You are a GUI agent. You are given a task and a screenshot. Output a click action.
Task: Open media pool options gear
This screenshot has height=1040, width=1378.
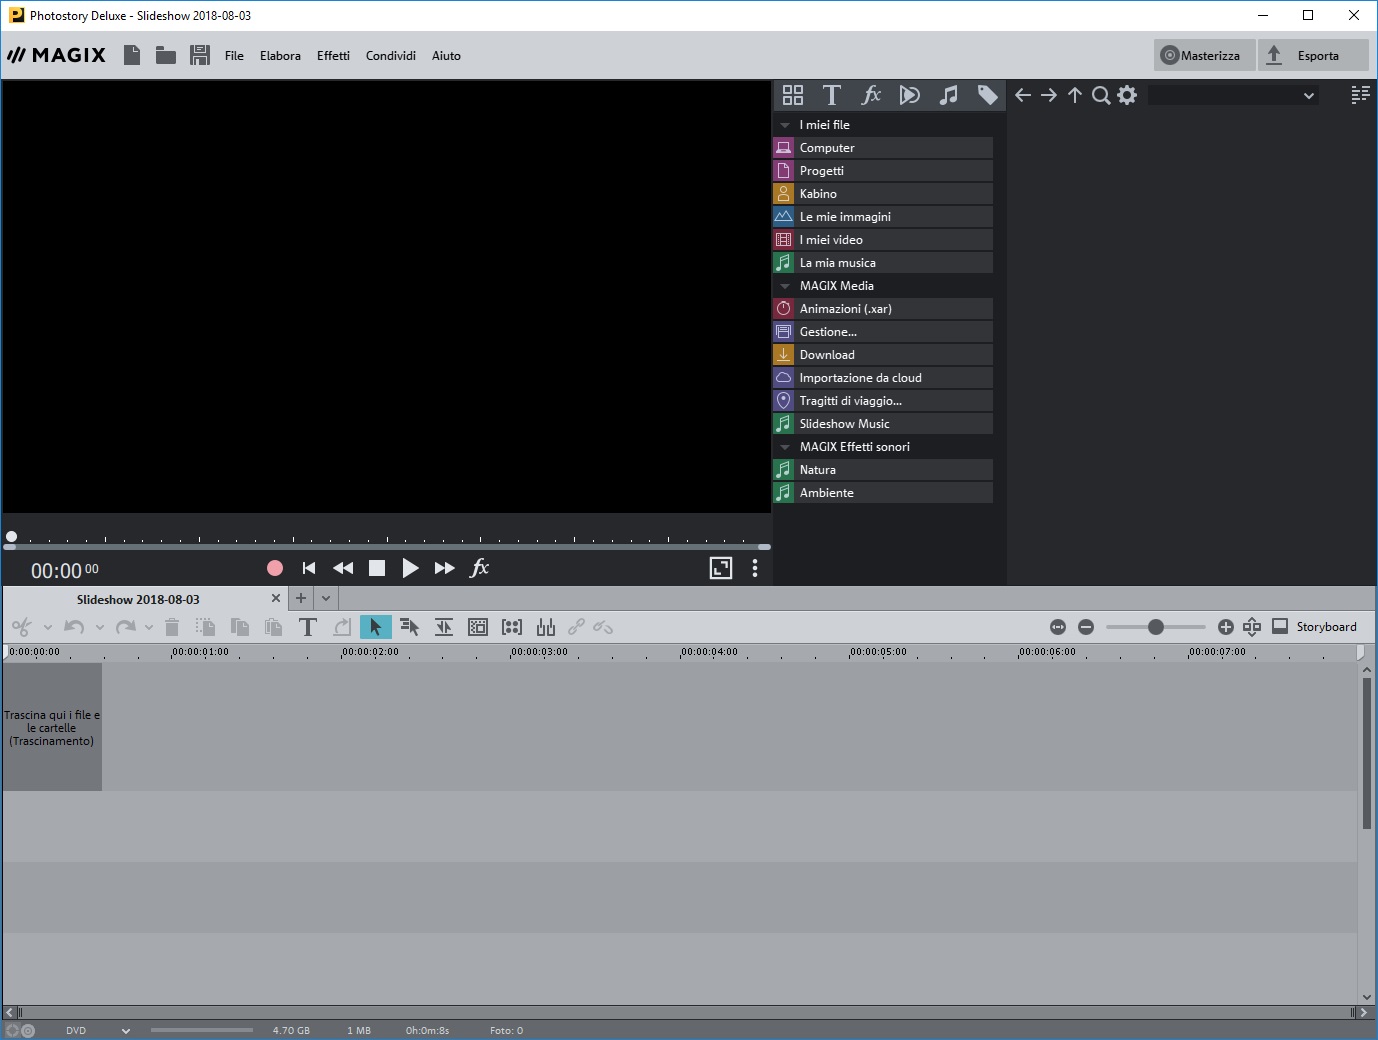(1127, 95)
